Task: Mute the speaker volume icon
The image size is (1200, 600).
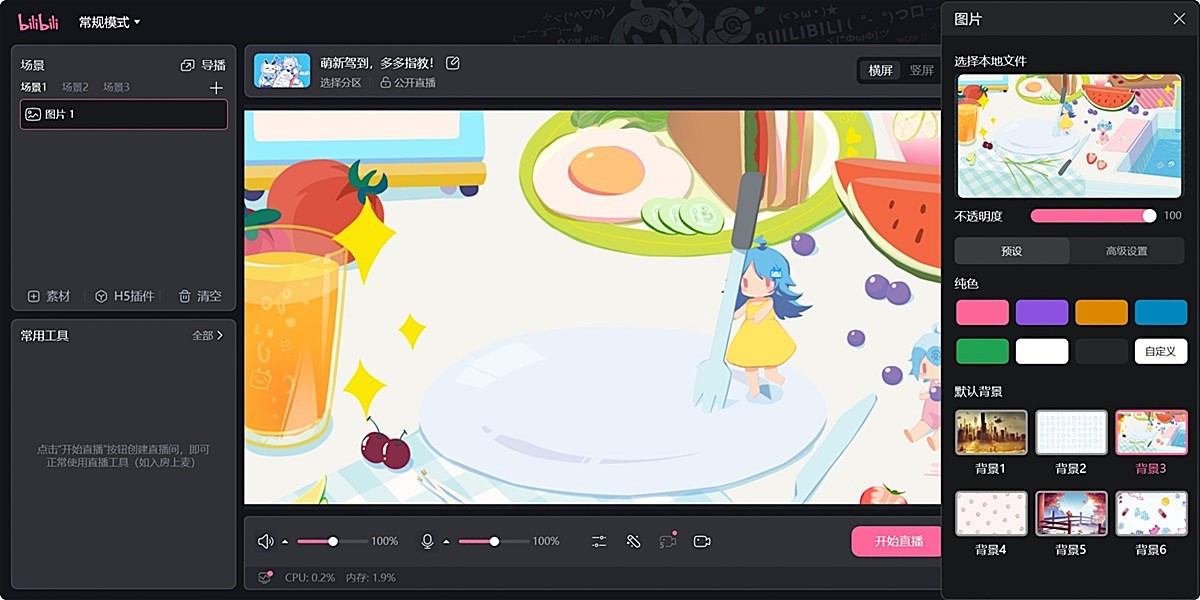Action: pos(265,541)
